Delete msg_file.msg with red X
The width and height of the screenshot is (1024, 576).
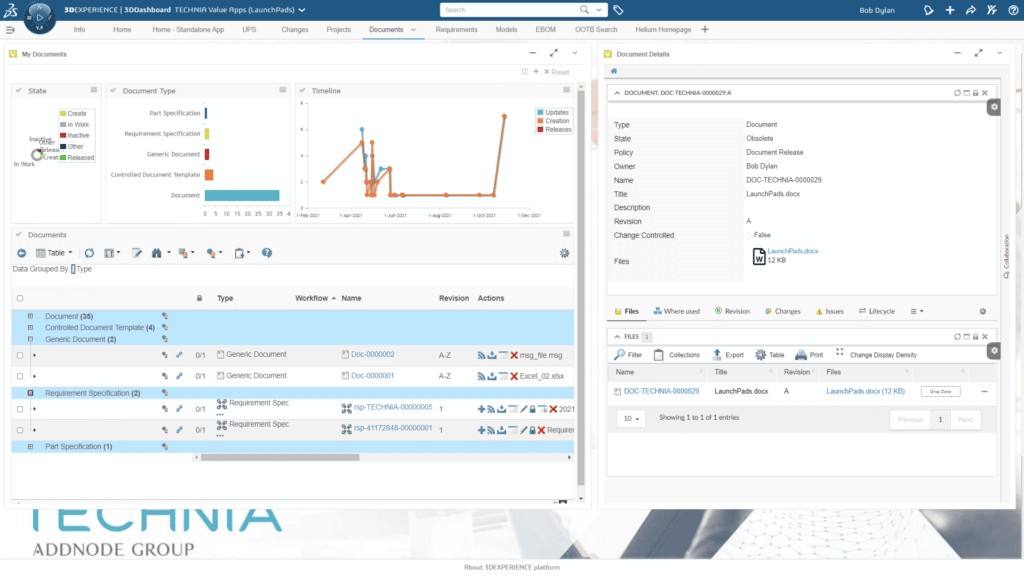click(514, 355)
